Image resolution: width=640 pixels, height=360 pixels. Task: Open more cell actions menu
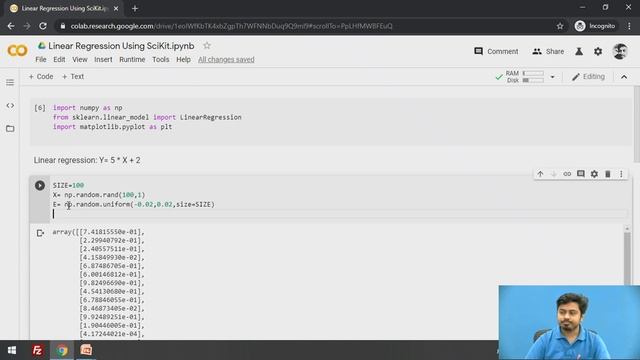click(x=621, y=174)
